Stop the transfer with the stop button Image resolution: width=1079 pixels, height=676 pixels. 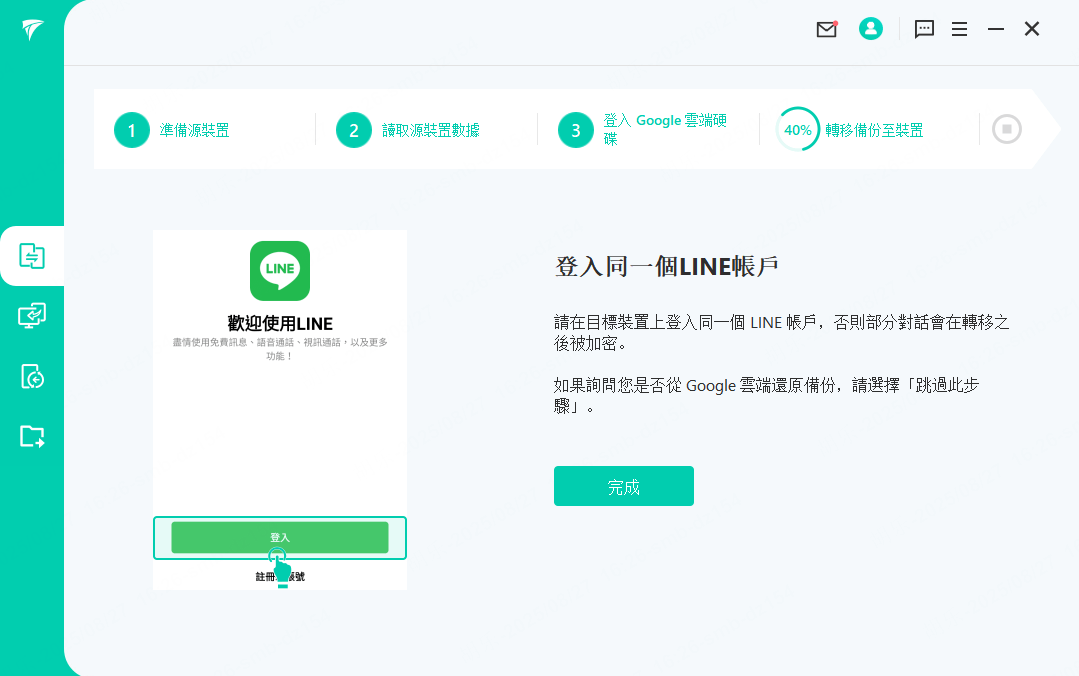click(1006, 129)
